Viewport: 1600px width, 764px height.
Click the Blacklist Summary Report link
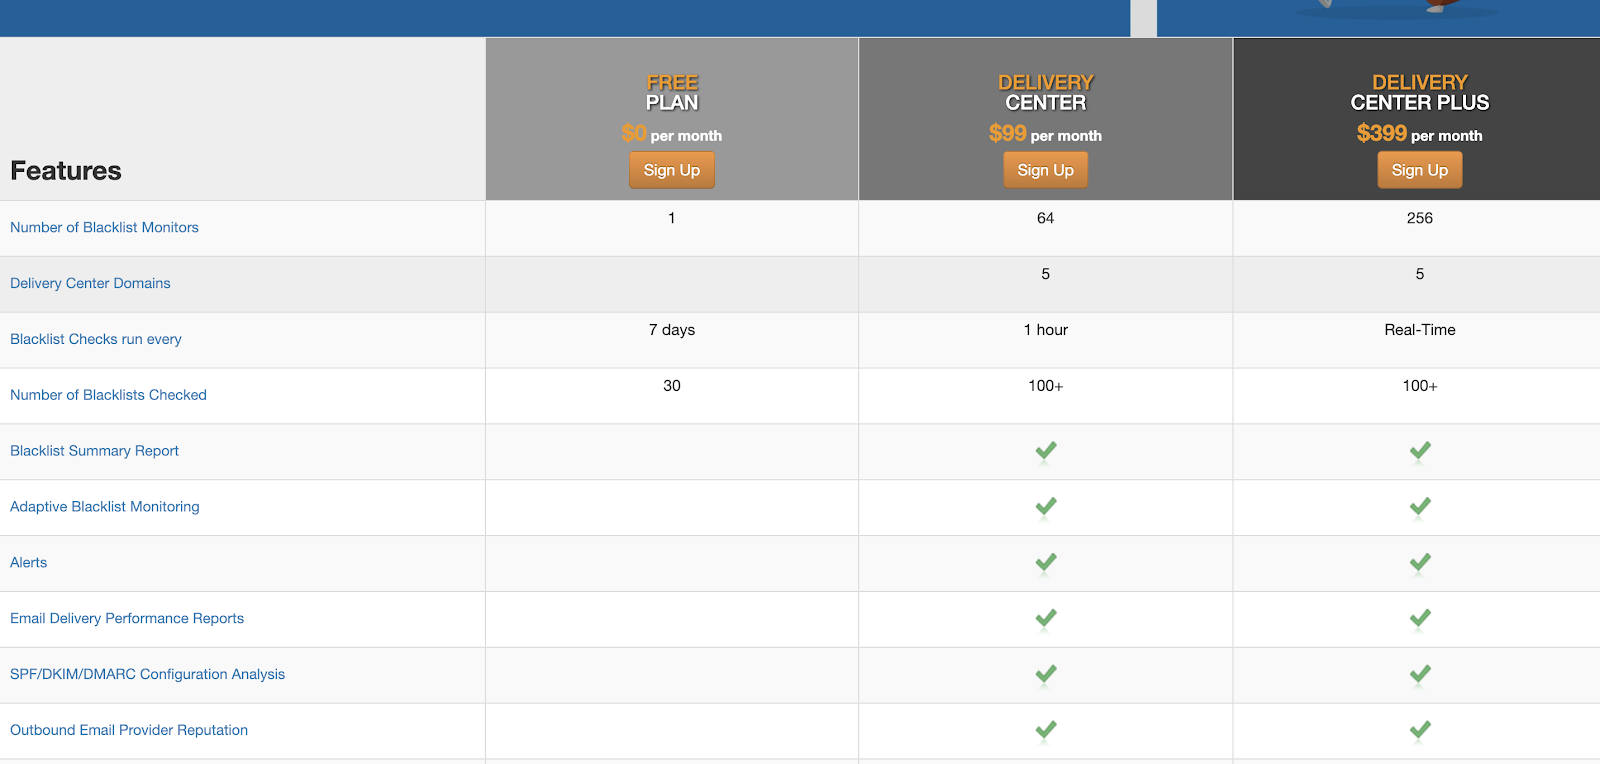click(x=94, y=452)
